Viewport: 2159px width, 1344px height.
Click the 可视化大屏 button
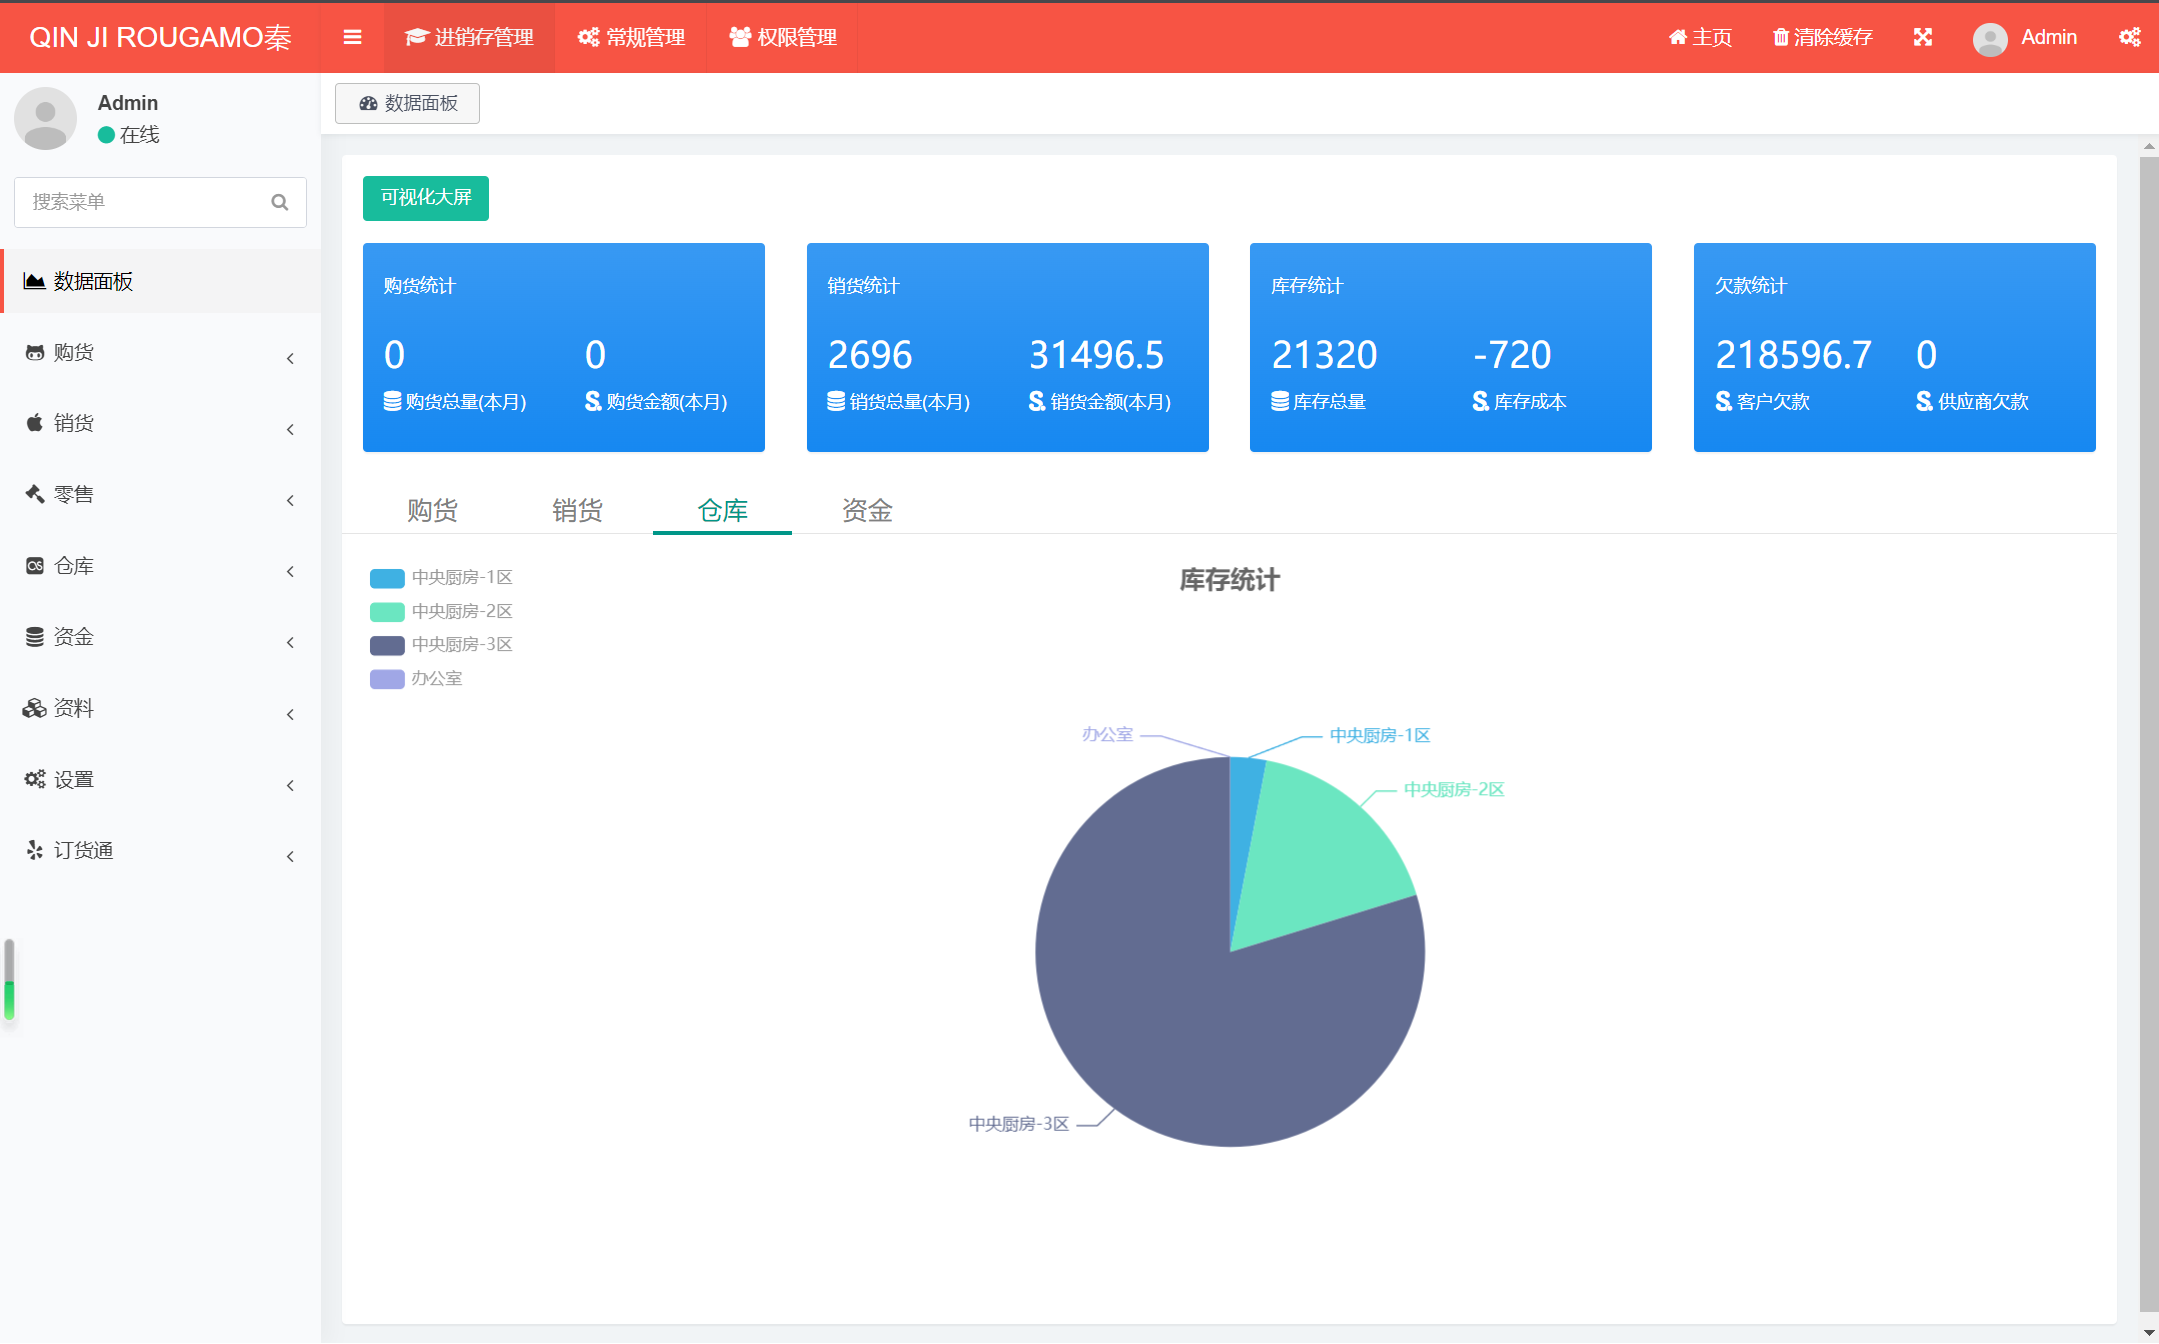click(425, 198)
